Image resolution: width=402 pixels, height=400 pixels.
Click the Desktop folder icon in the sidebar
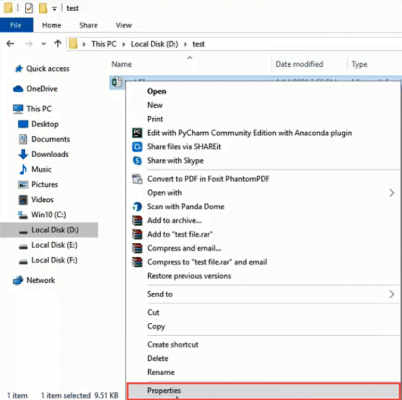click(23, 124)
